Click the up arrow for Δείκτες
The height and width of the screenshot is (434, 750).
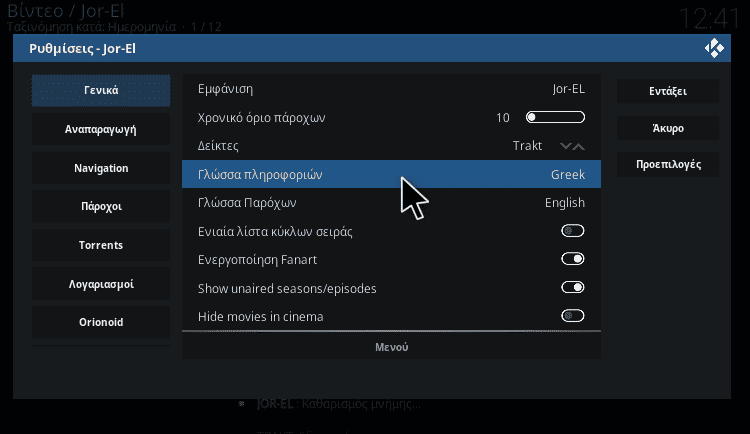(x=579, y=146)
